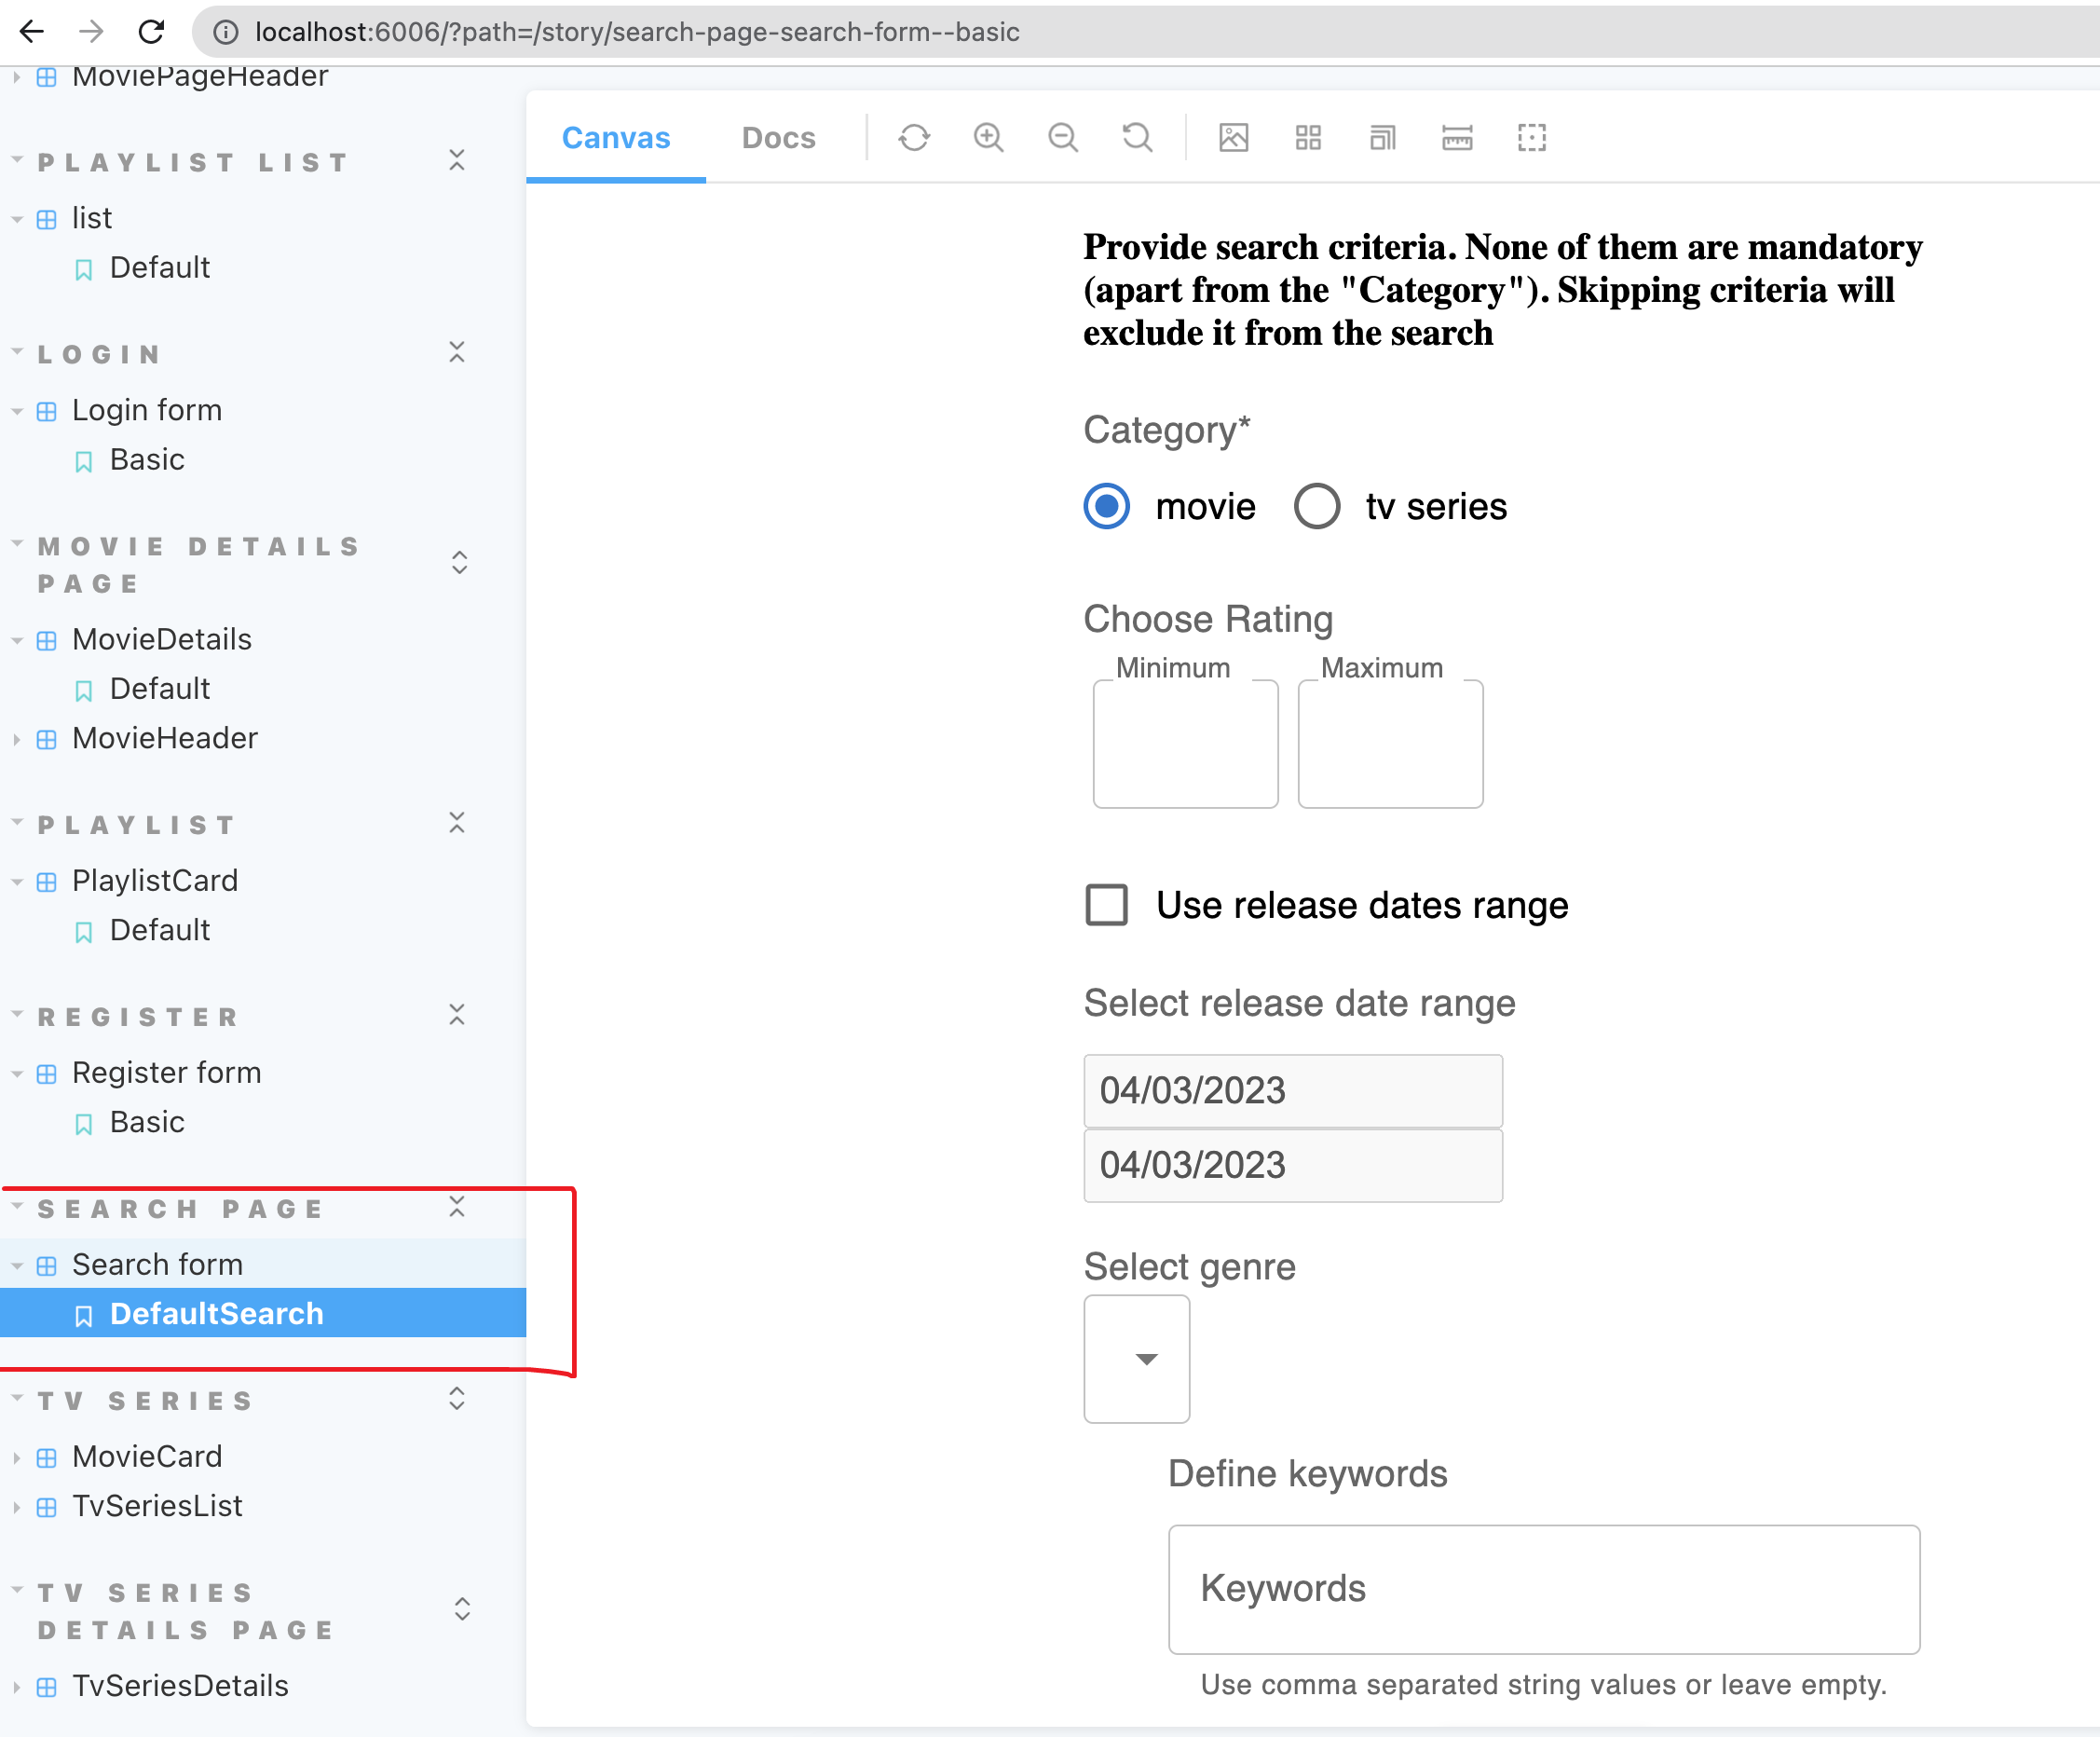Click the browser reload button
The width and height of the screenshot is (2100, 1737).
151,32
